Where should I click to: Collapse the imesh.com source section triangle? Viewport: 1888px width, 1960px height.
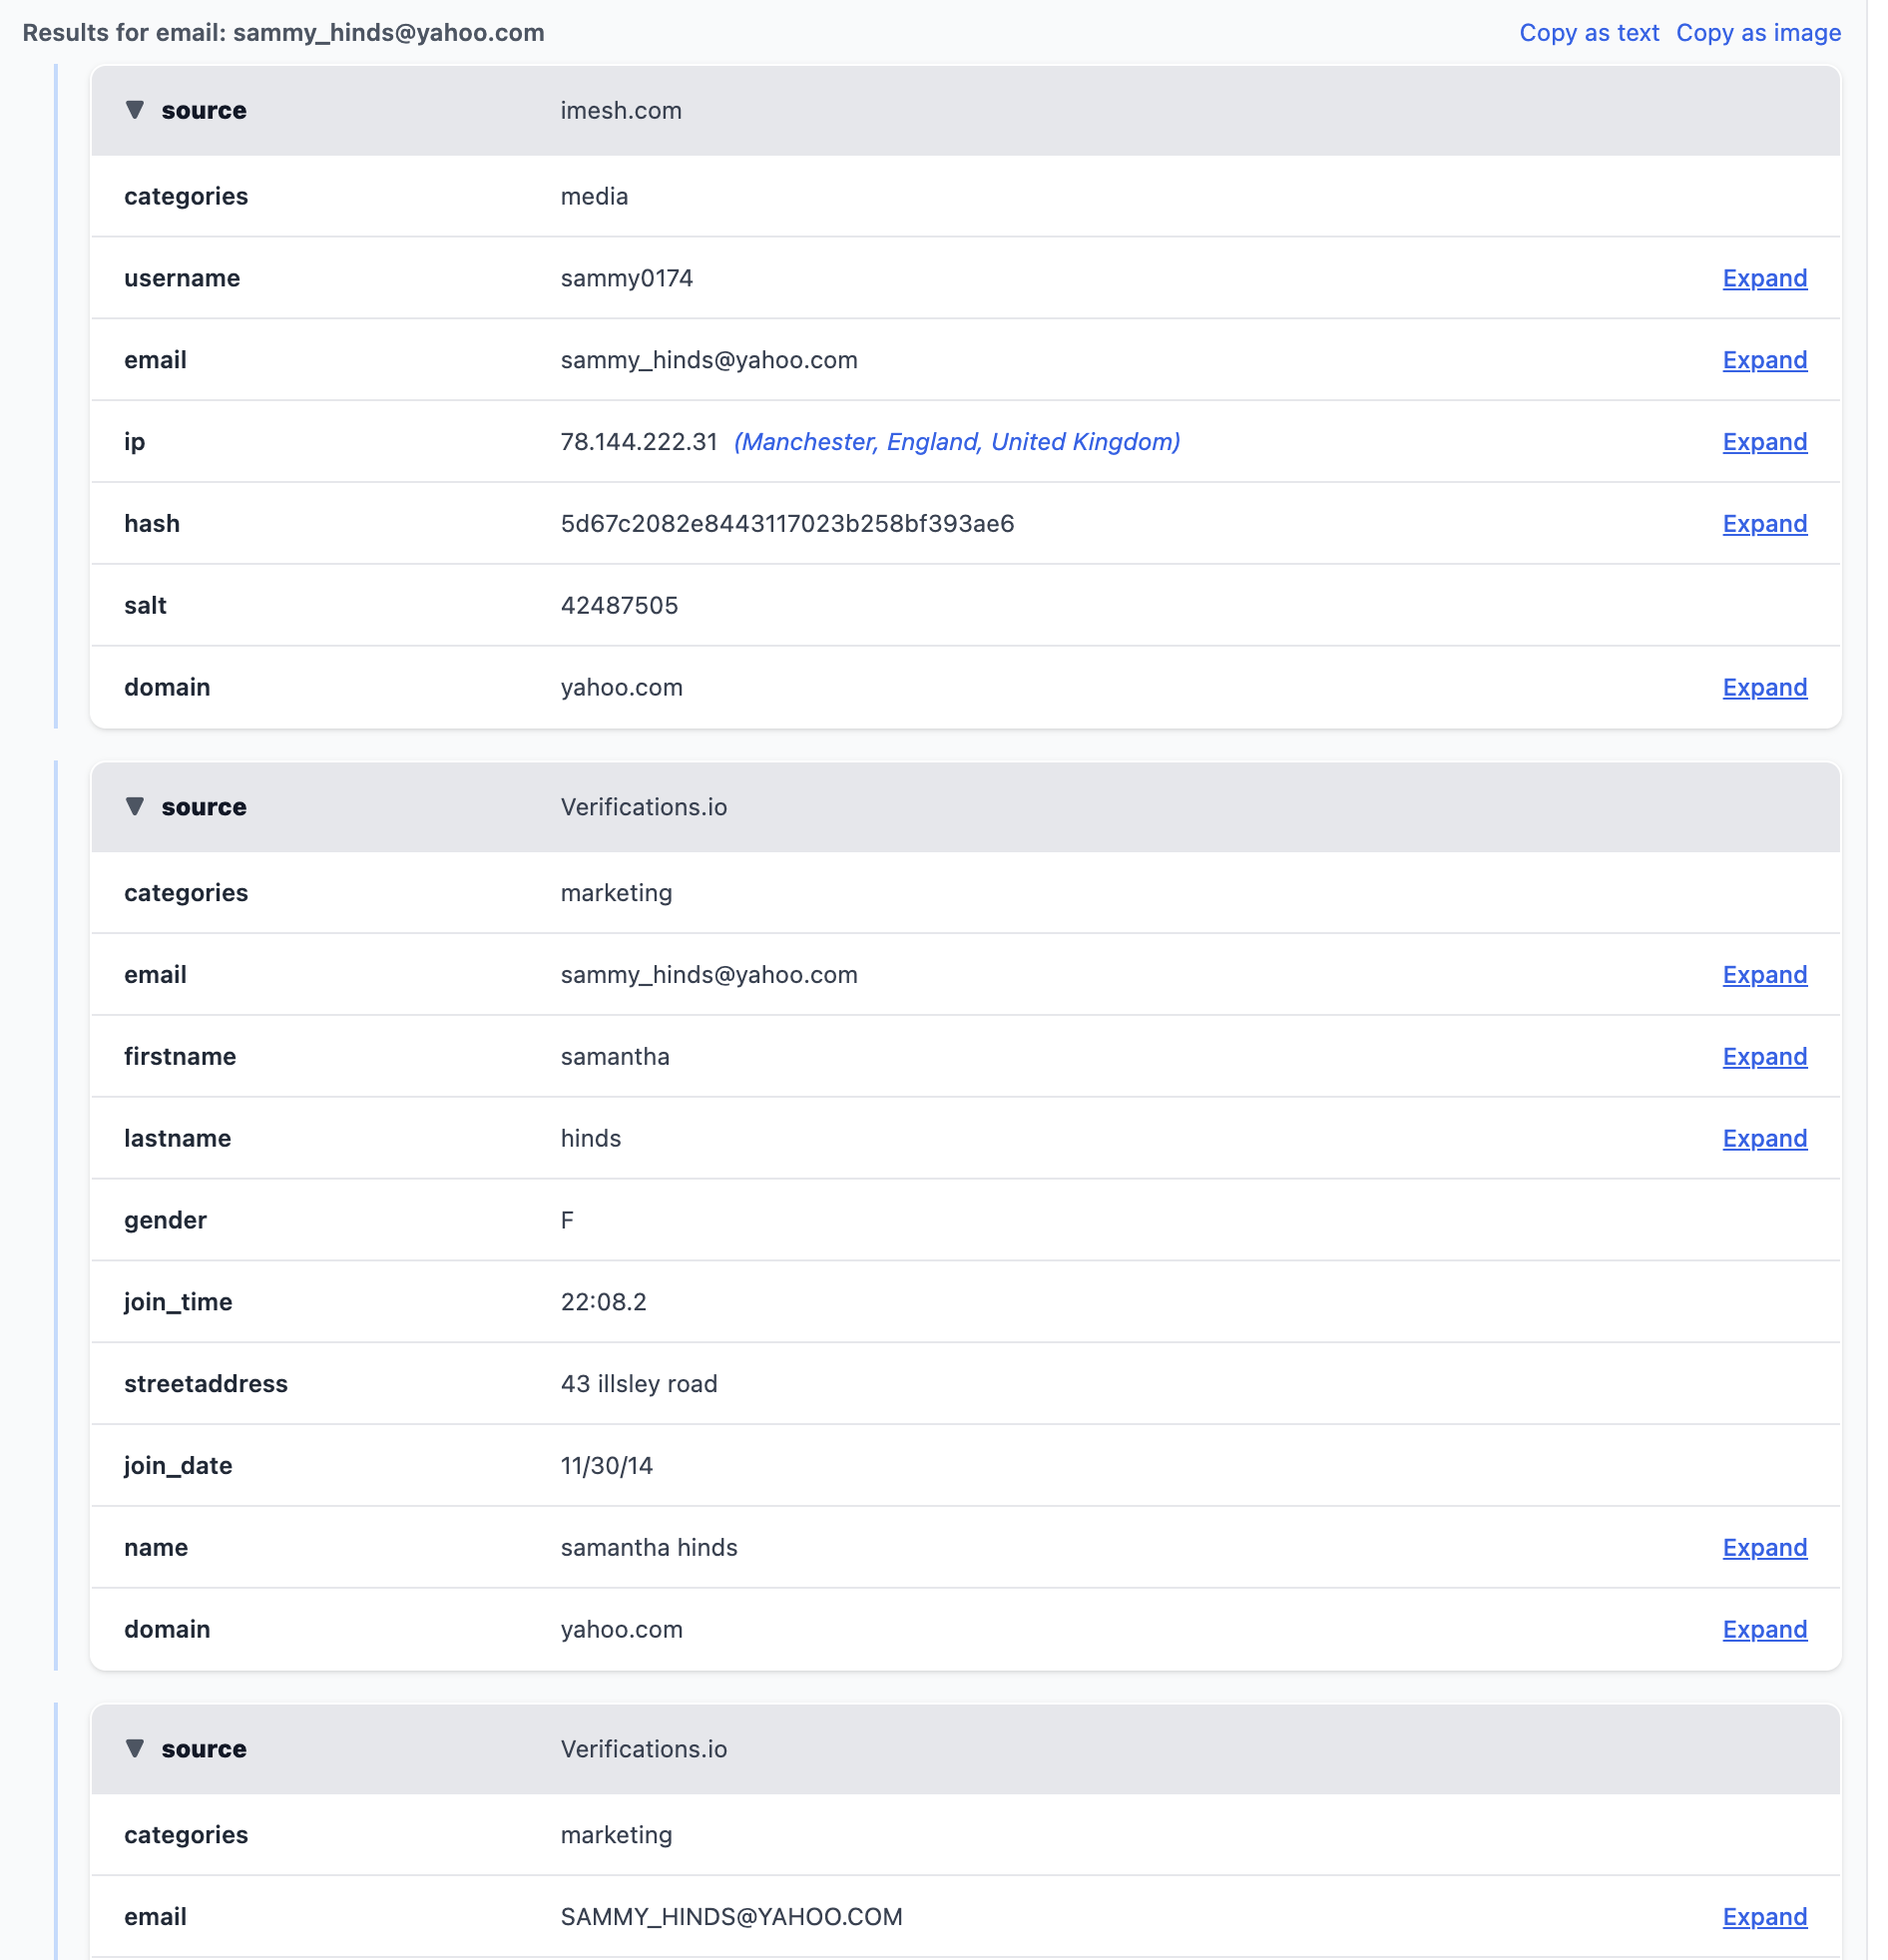coord(135,110)
